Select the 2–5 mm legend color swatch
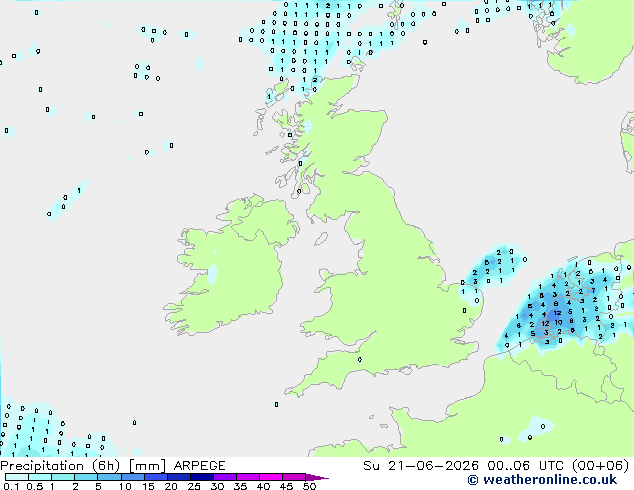The width and height of the screenshot is (634, 490). [86, 477]
